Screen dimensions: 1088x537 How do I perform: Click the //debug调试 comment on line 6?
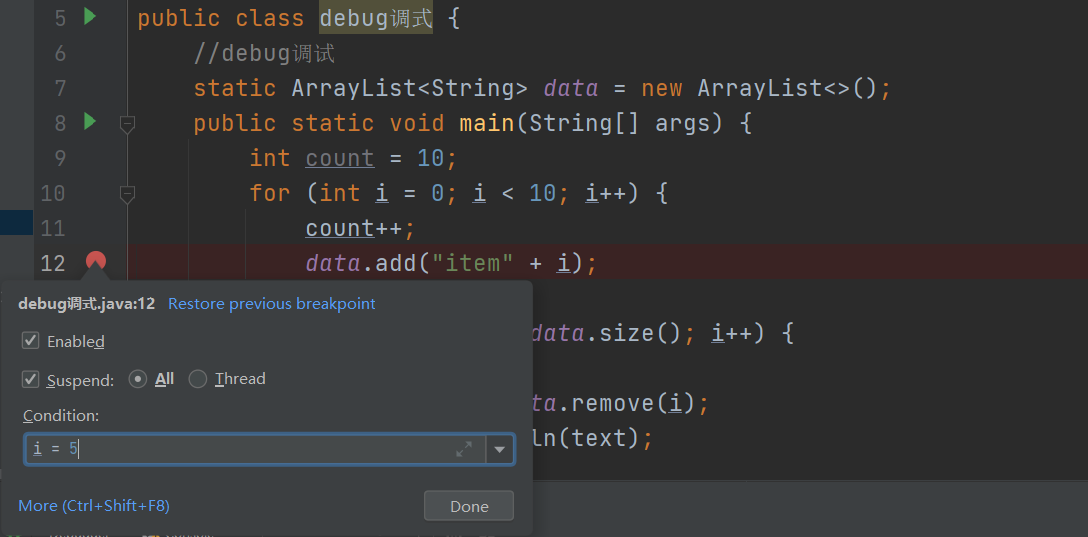(x=264, y=53)
